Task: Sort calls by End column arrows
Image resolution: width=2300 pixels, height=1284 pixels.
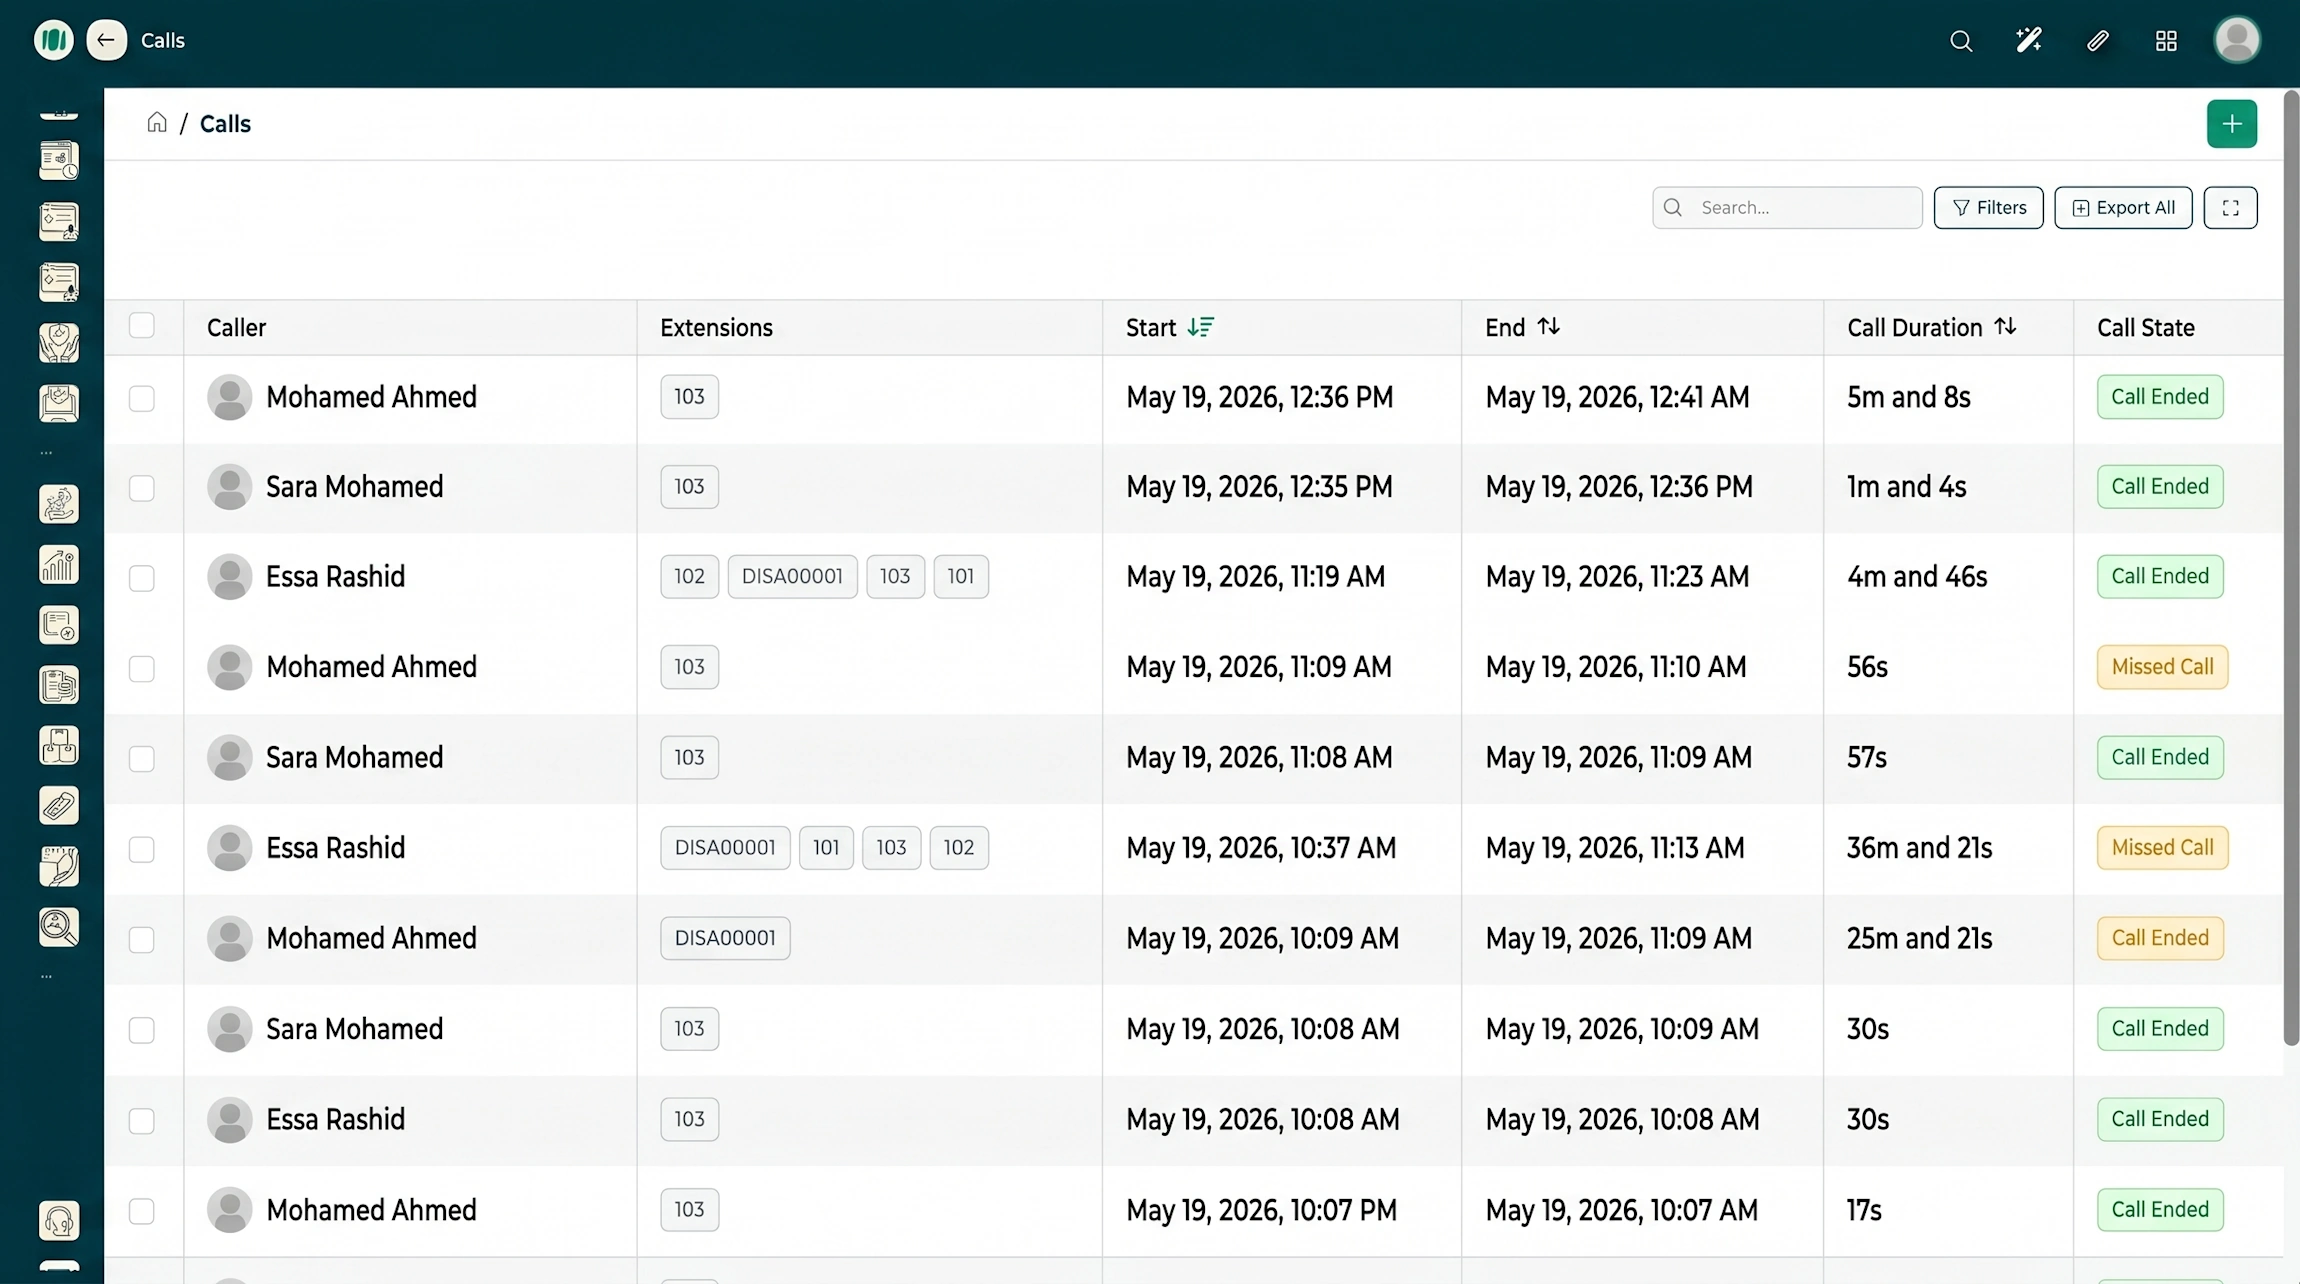Action: pos(1548,326)
